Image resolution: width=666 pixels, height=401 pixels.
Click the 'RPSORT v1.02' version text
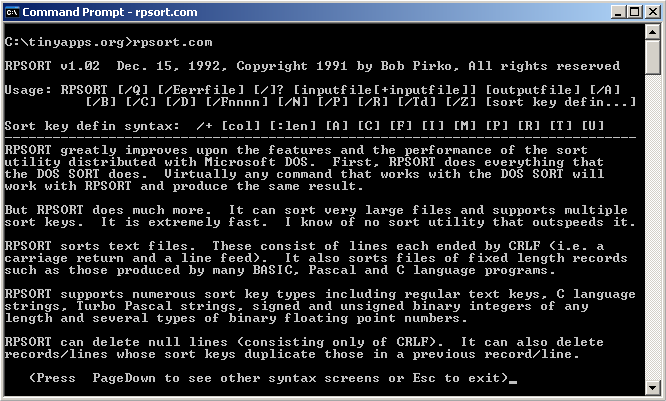coord(52,66)
